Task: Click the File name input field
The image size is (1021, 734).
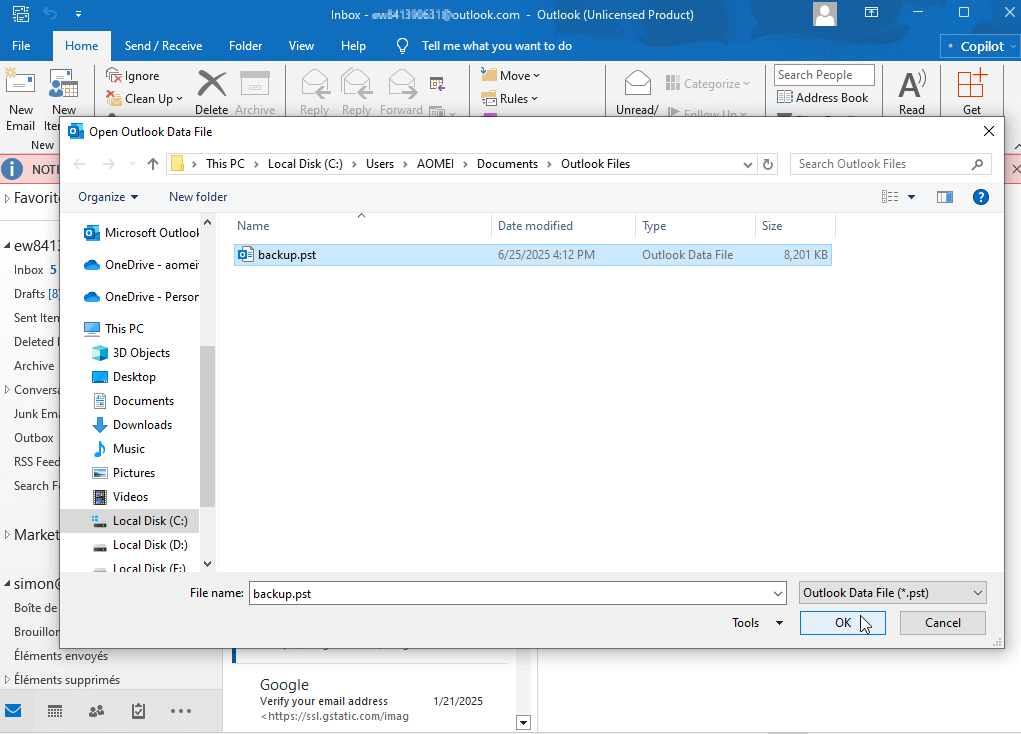Action: click(x=510, y=593)
